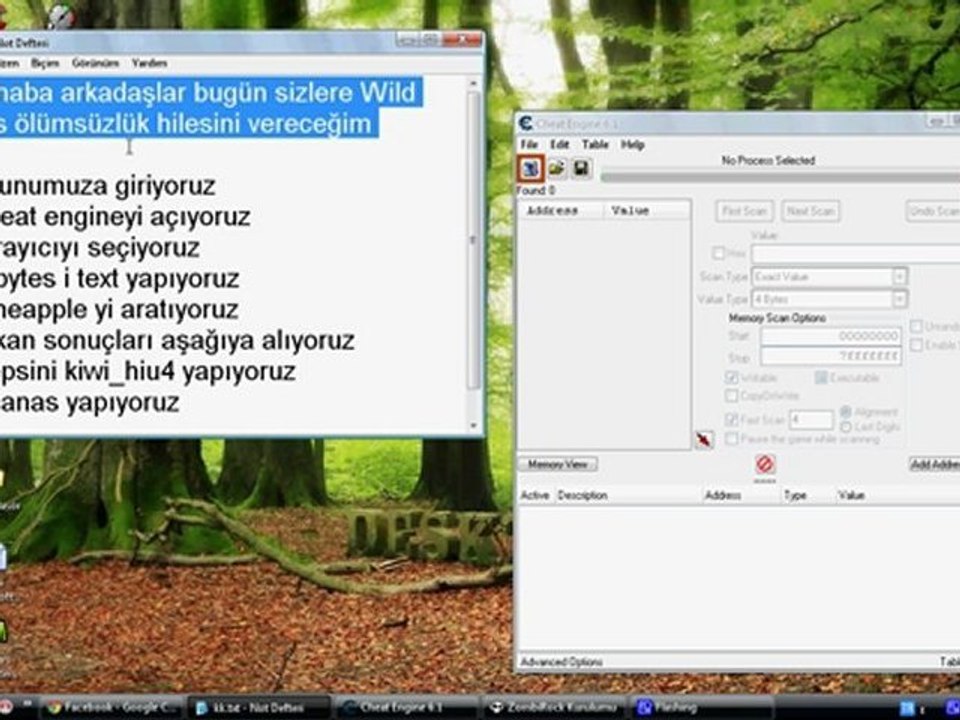
Task: Open the File menu in Cheat Engine
Action: point(529,144)
